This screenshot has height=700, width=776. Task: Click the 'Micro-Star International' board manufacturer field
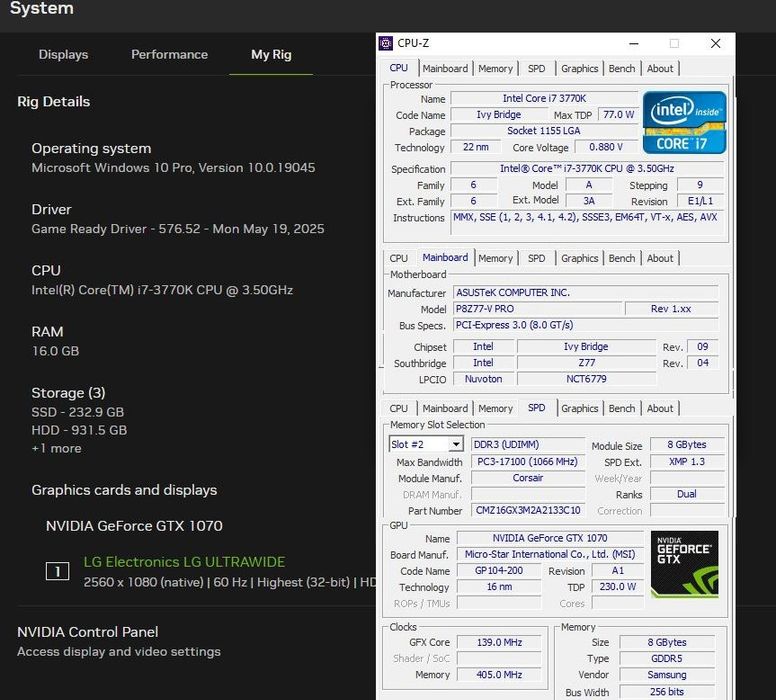pyautogui.click(x=550, y=554)
